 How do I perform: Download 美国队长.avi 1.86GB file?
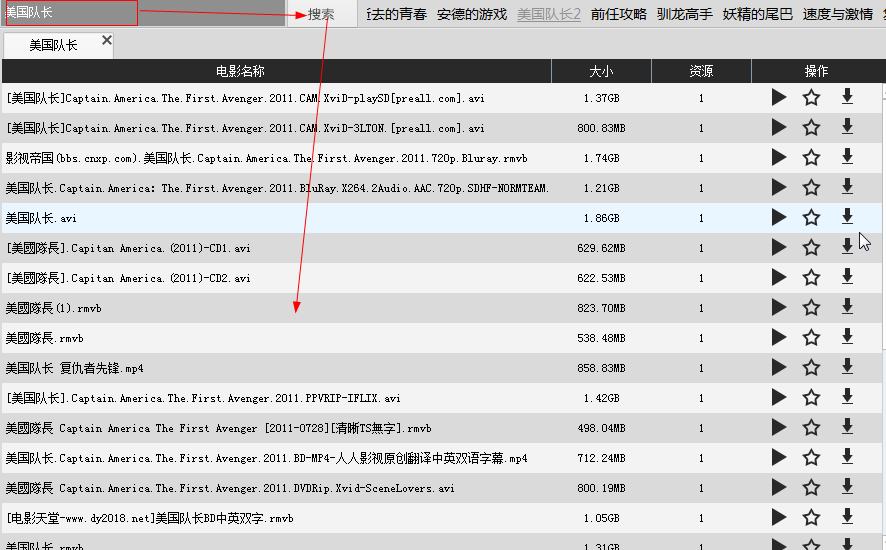tap(847, 216)
